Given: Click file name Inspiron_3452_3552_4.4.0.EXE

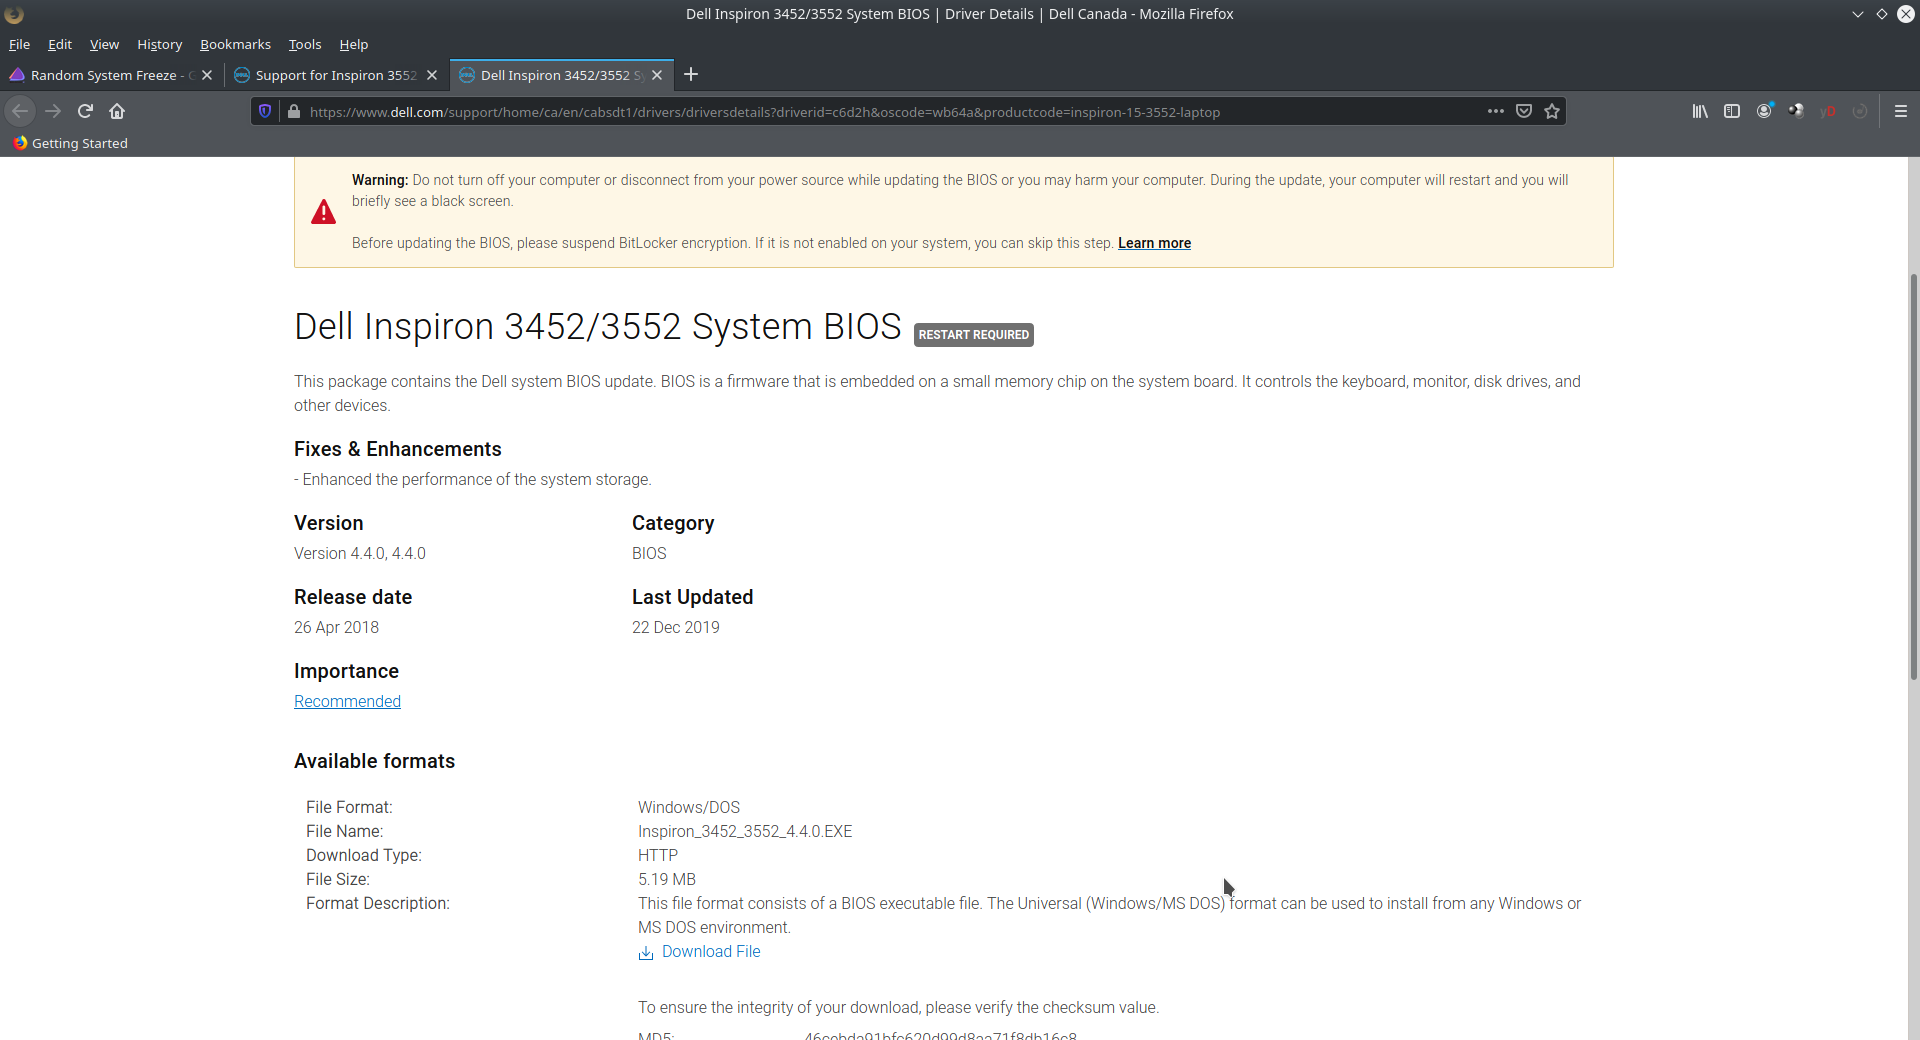Looking at the screenshot, I should (745, 831).
